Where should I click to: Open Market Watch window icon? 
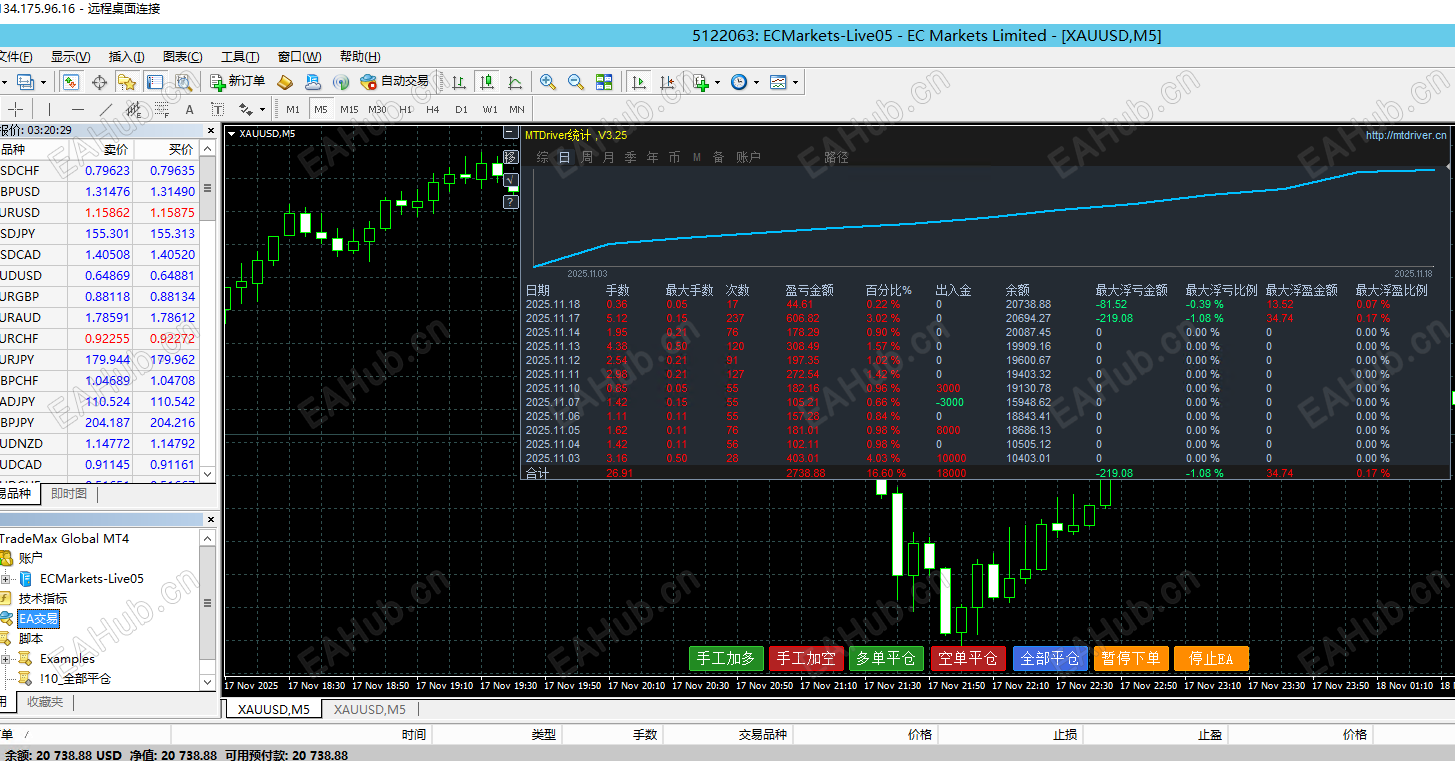(71, 82)
